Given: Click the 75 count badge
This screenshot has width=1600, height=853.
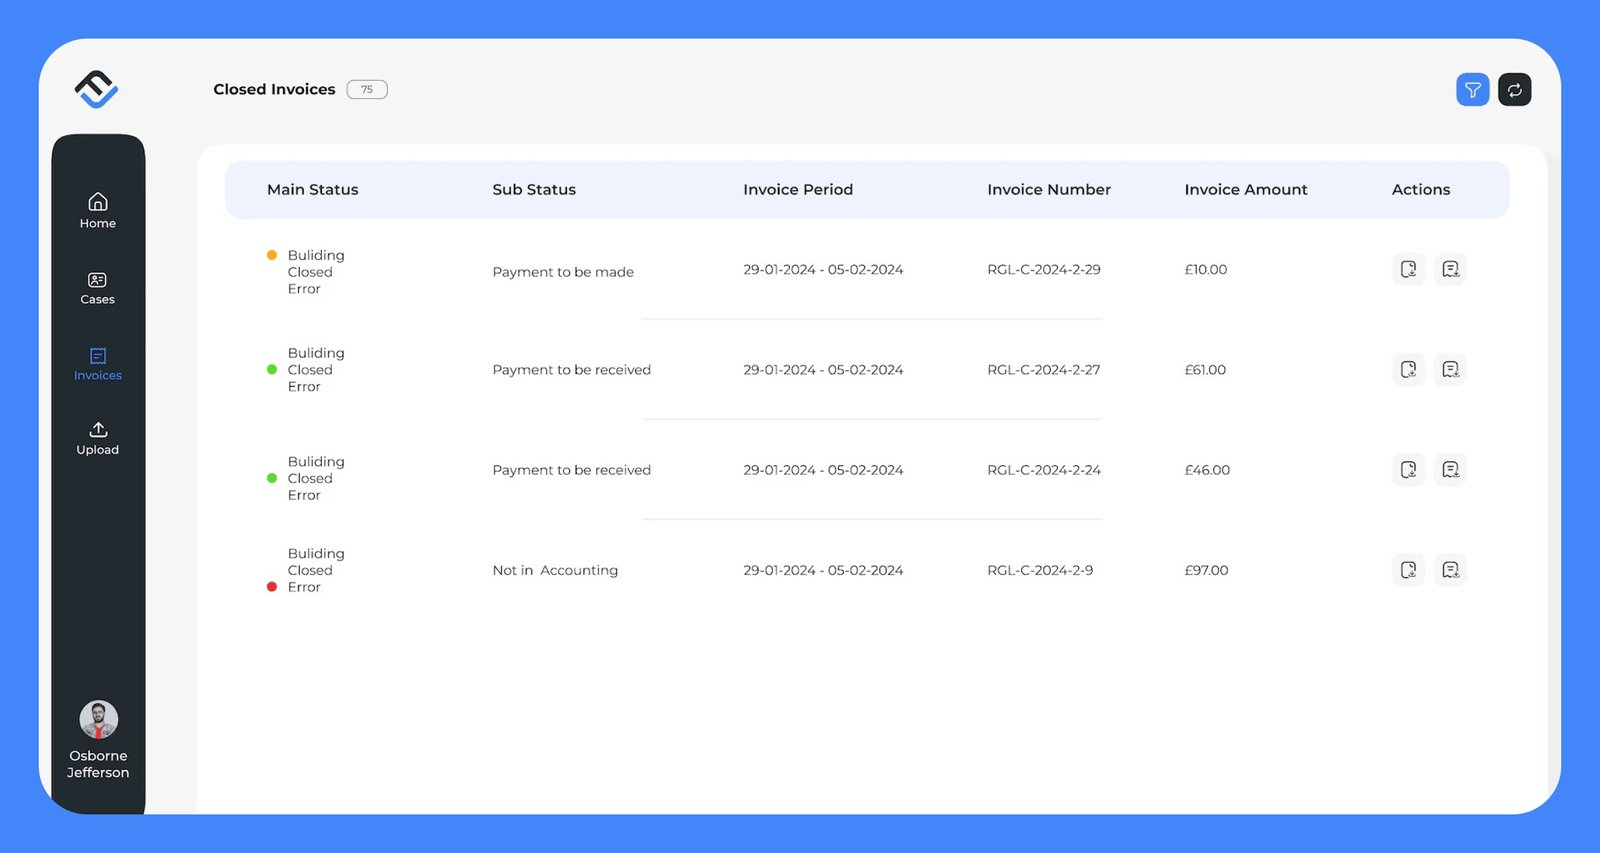Looking at the screenshot, I should pyautogui.click(x=367, y=90).
